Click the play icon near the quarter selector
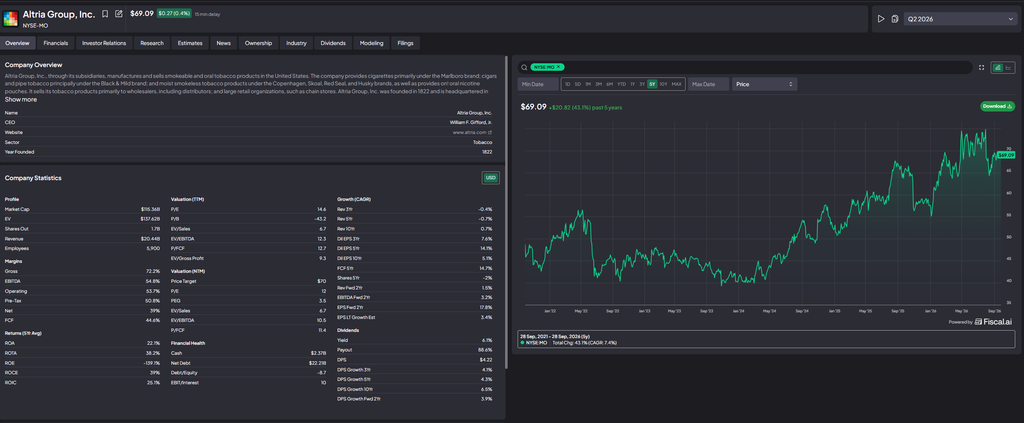Viewport: 1024px width, 423px height. (881, 19)
